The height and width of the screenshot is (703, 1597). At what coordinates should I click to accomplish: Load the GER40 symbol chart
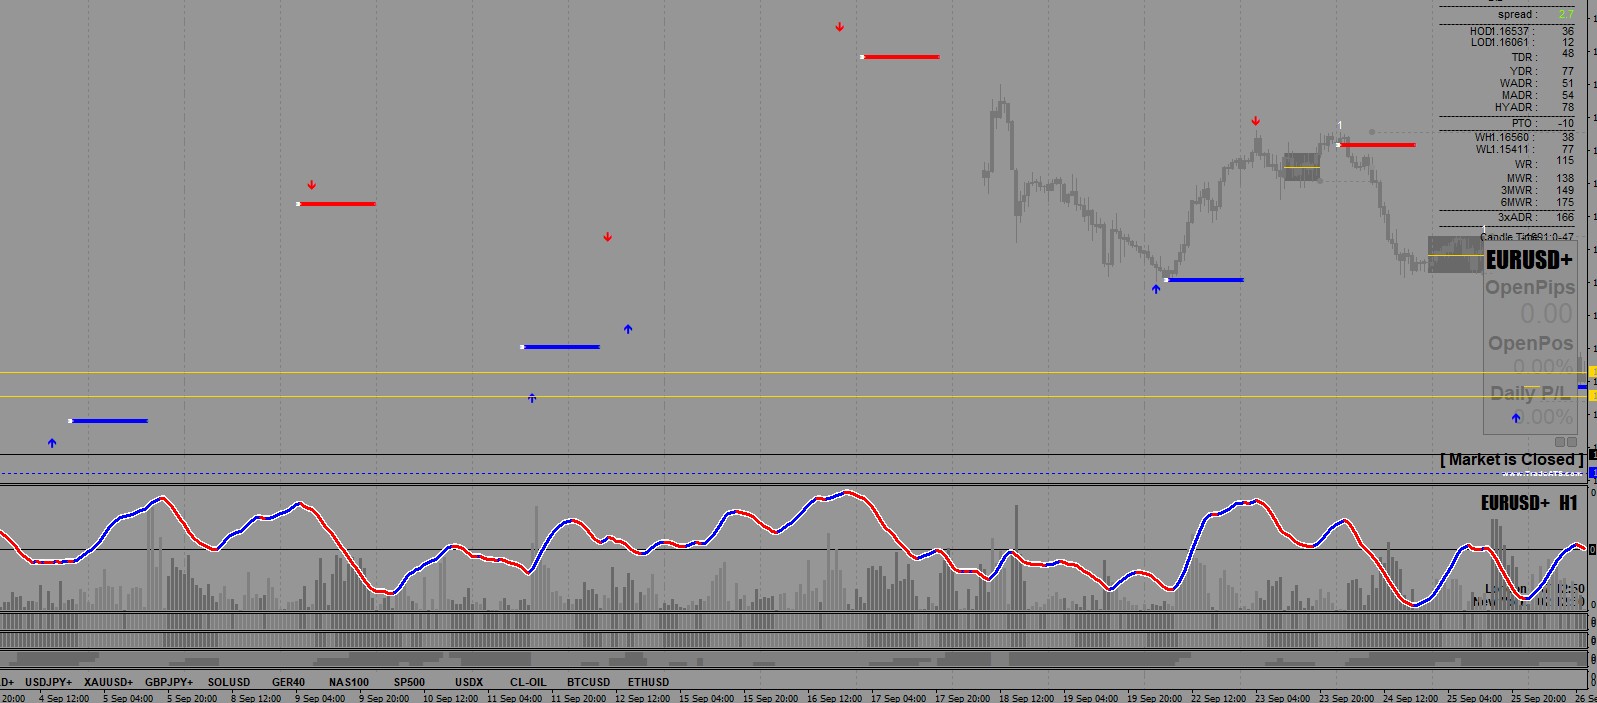pos(288,682)
